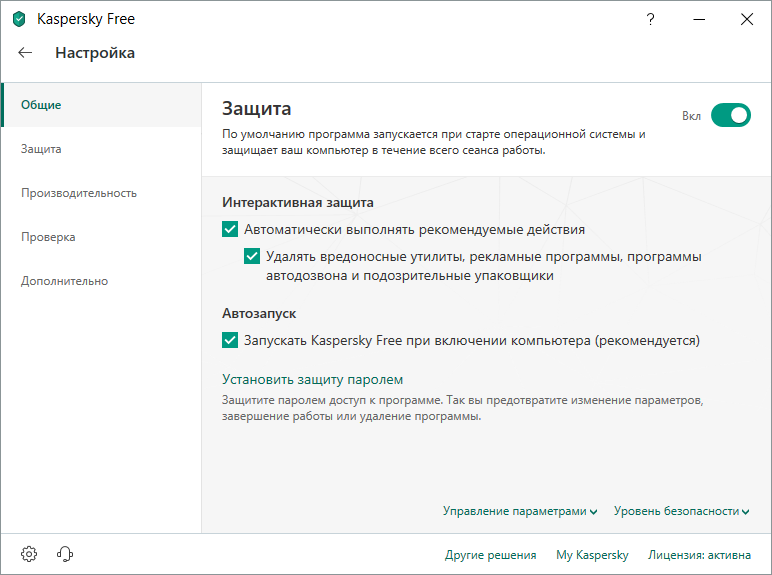Image resolution: width=772 pixels, height=575 pixels.
Task: Open the Защита sidebar section
Action: tap(41, 149)
